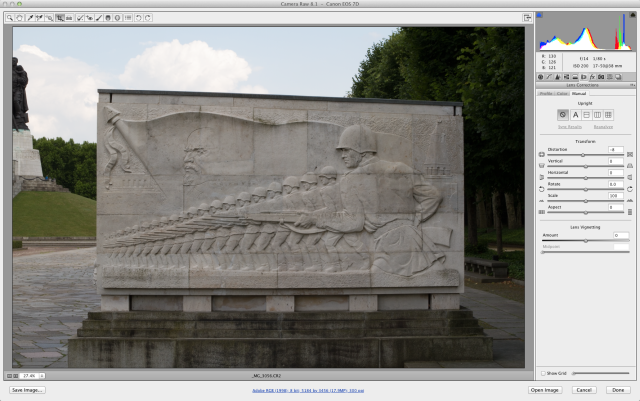The width and height of the screenshot is (640, 401).
Task: Select the Color Sampler tool
Action: [x=40, y=18]
